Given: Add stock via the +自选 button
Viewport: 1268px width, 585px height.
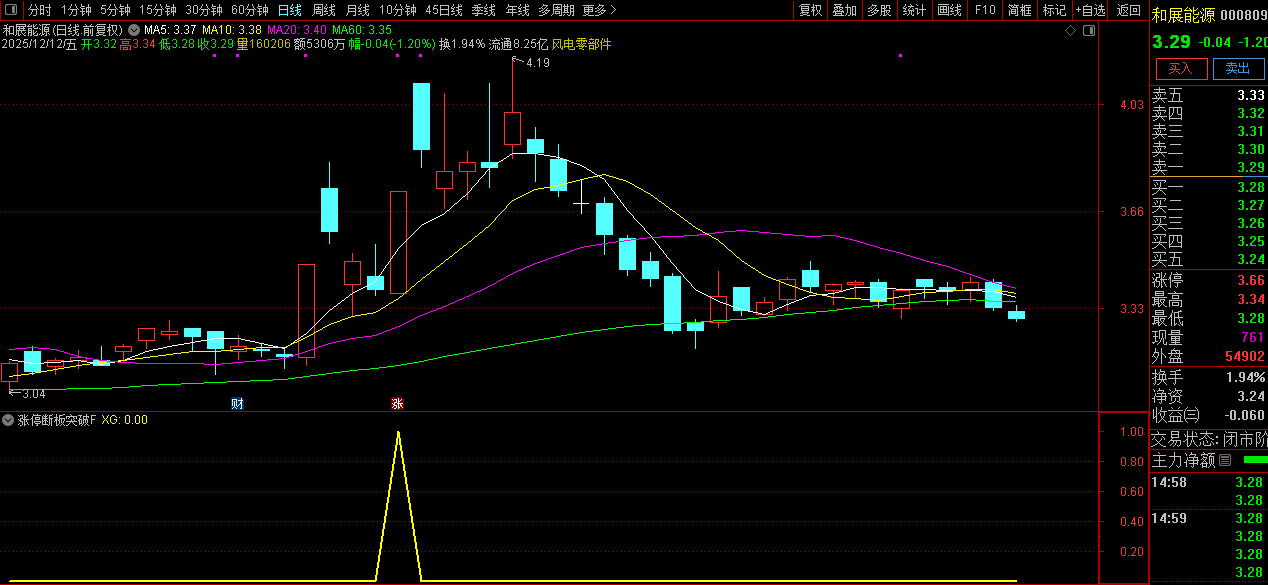Looking at the screenshot, I should pyautogui.click(x=1089, y=10).
